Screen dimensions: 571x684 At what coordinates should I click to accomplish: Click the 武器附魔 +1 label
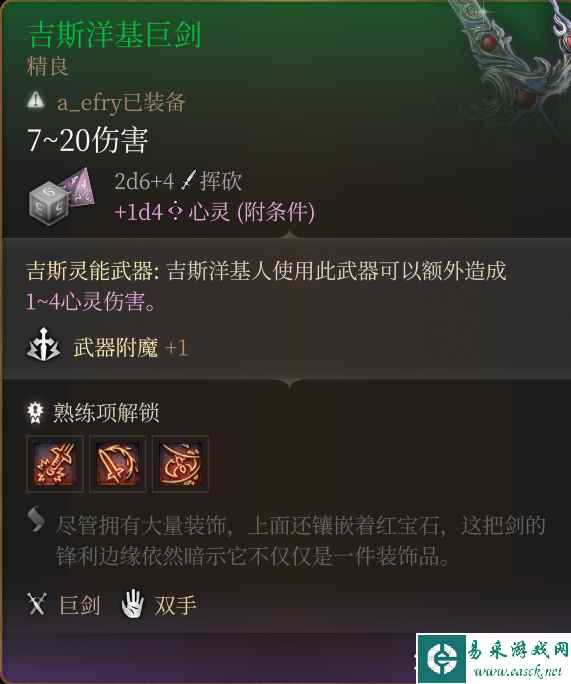pyautogui.click(x=130, y=348)
